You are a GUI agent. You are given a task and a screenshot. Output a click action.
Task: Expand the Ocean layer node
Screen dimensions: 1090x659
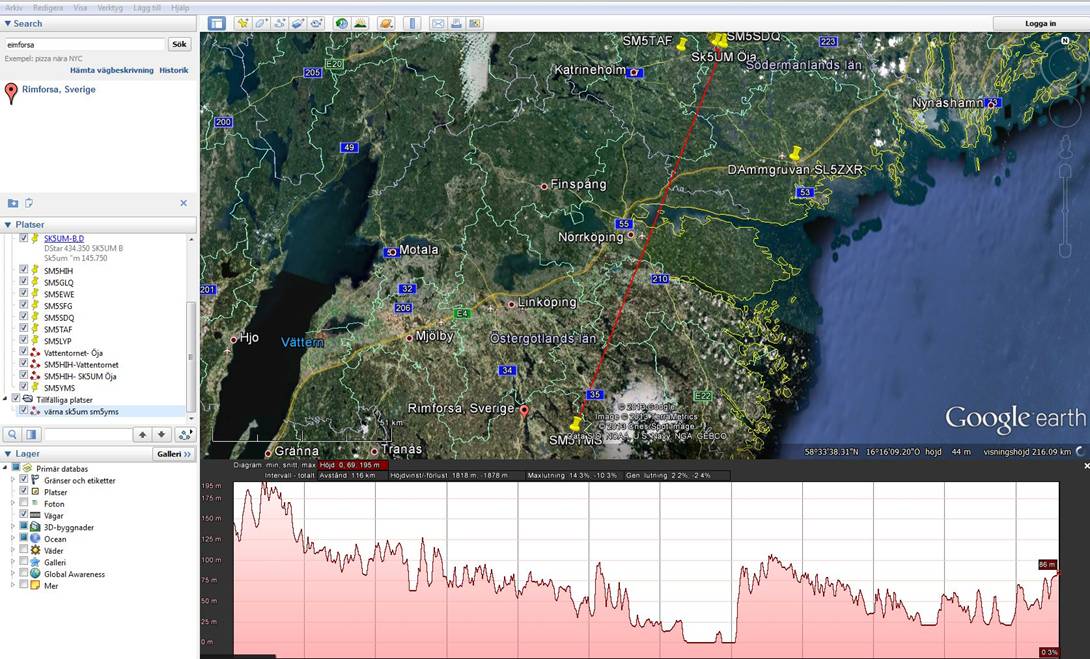pyautogui.click(x=13, y=538)
